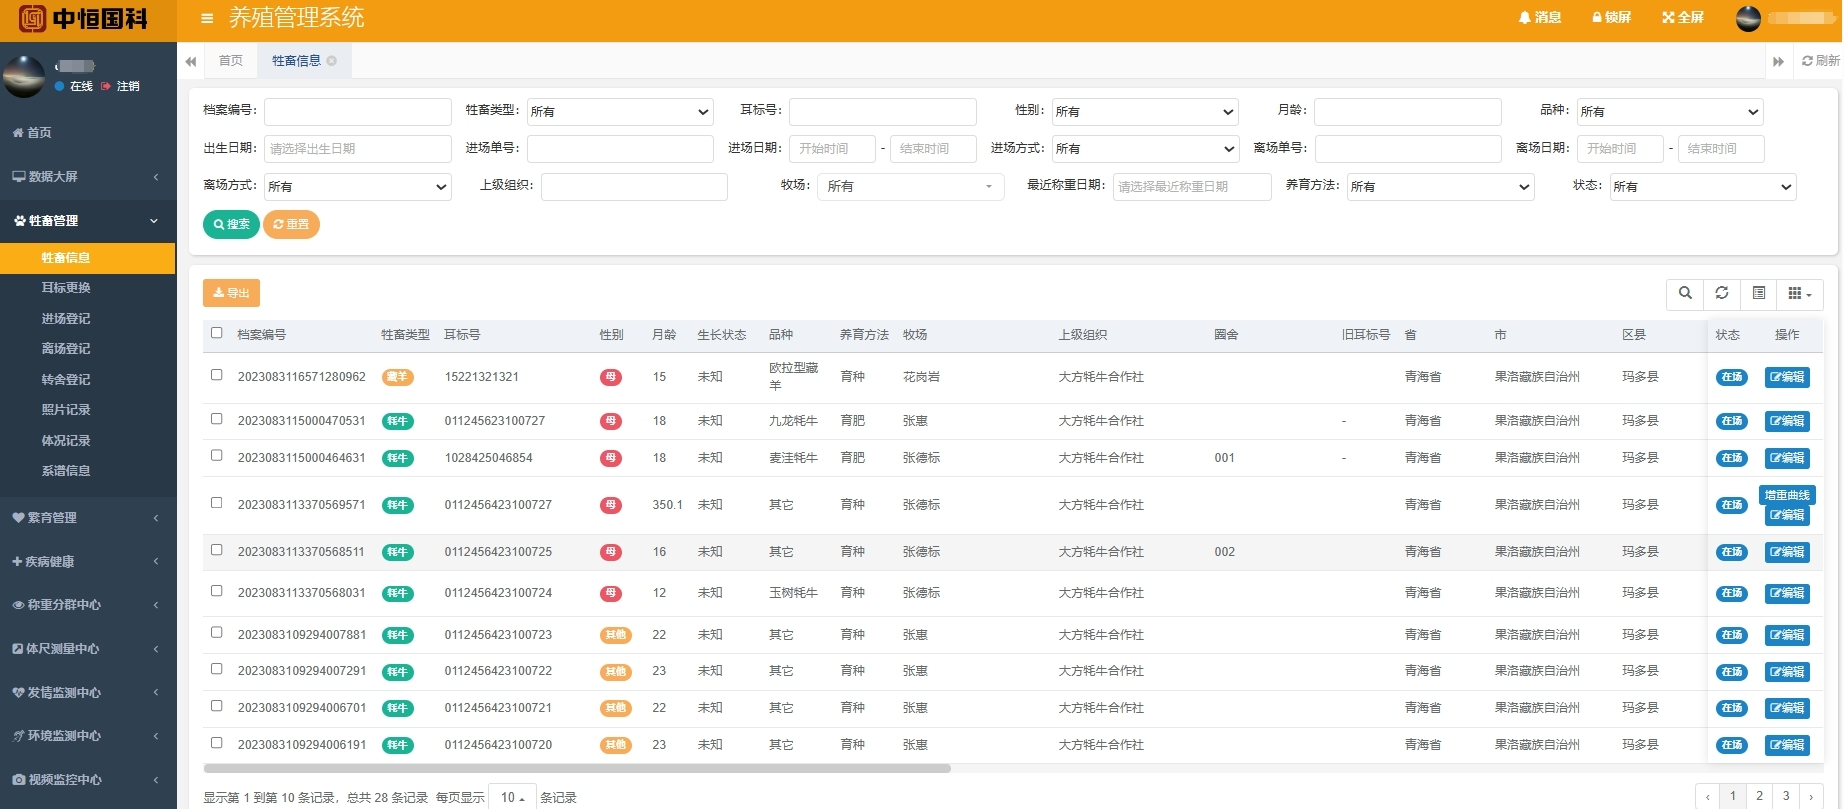Click the table search magnifier icon

[1685, 293]
